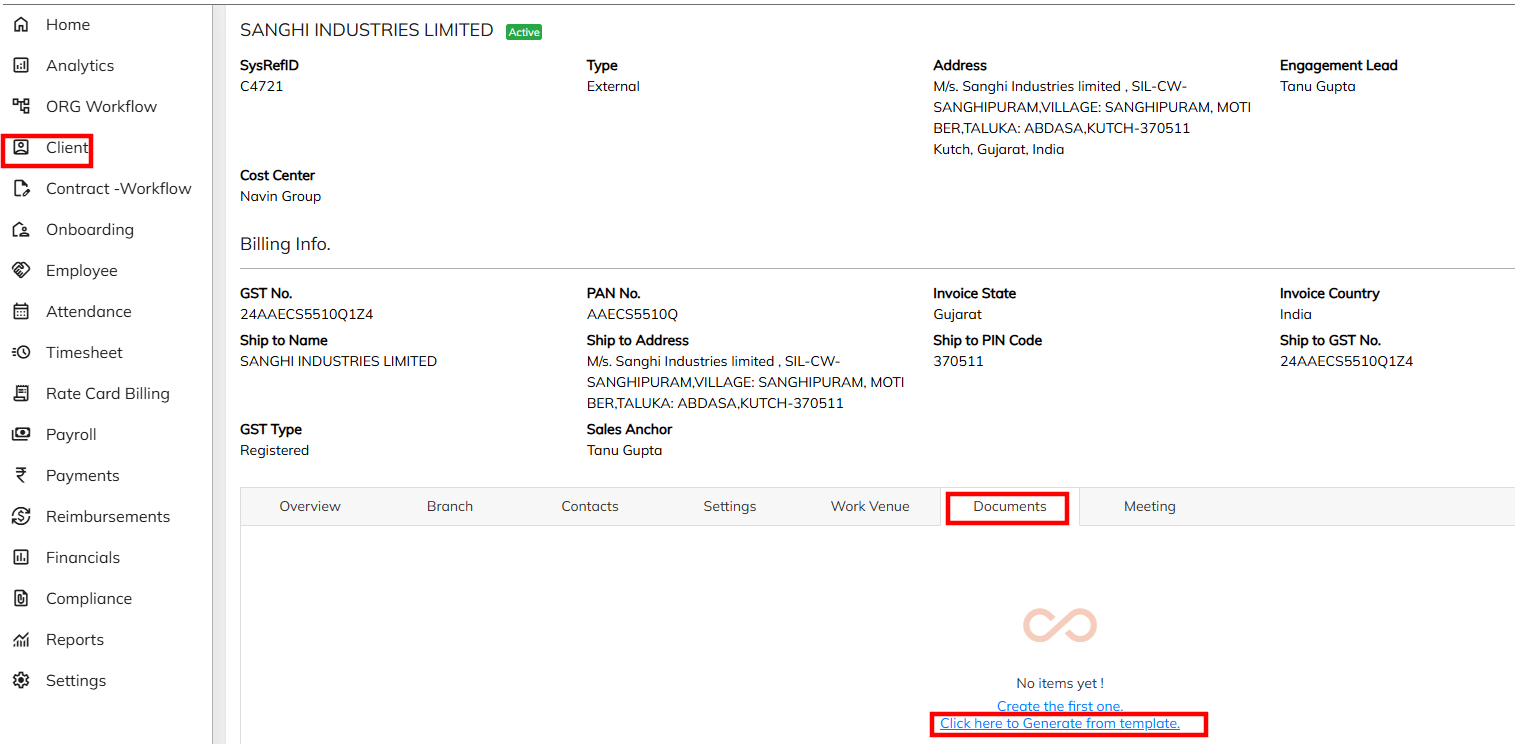The width and height of the screenshot is (1515, 744).
Task: Click the 'Create the first one' link
Action: coord(1060,706)
